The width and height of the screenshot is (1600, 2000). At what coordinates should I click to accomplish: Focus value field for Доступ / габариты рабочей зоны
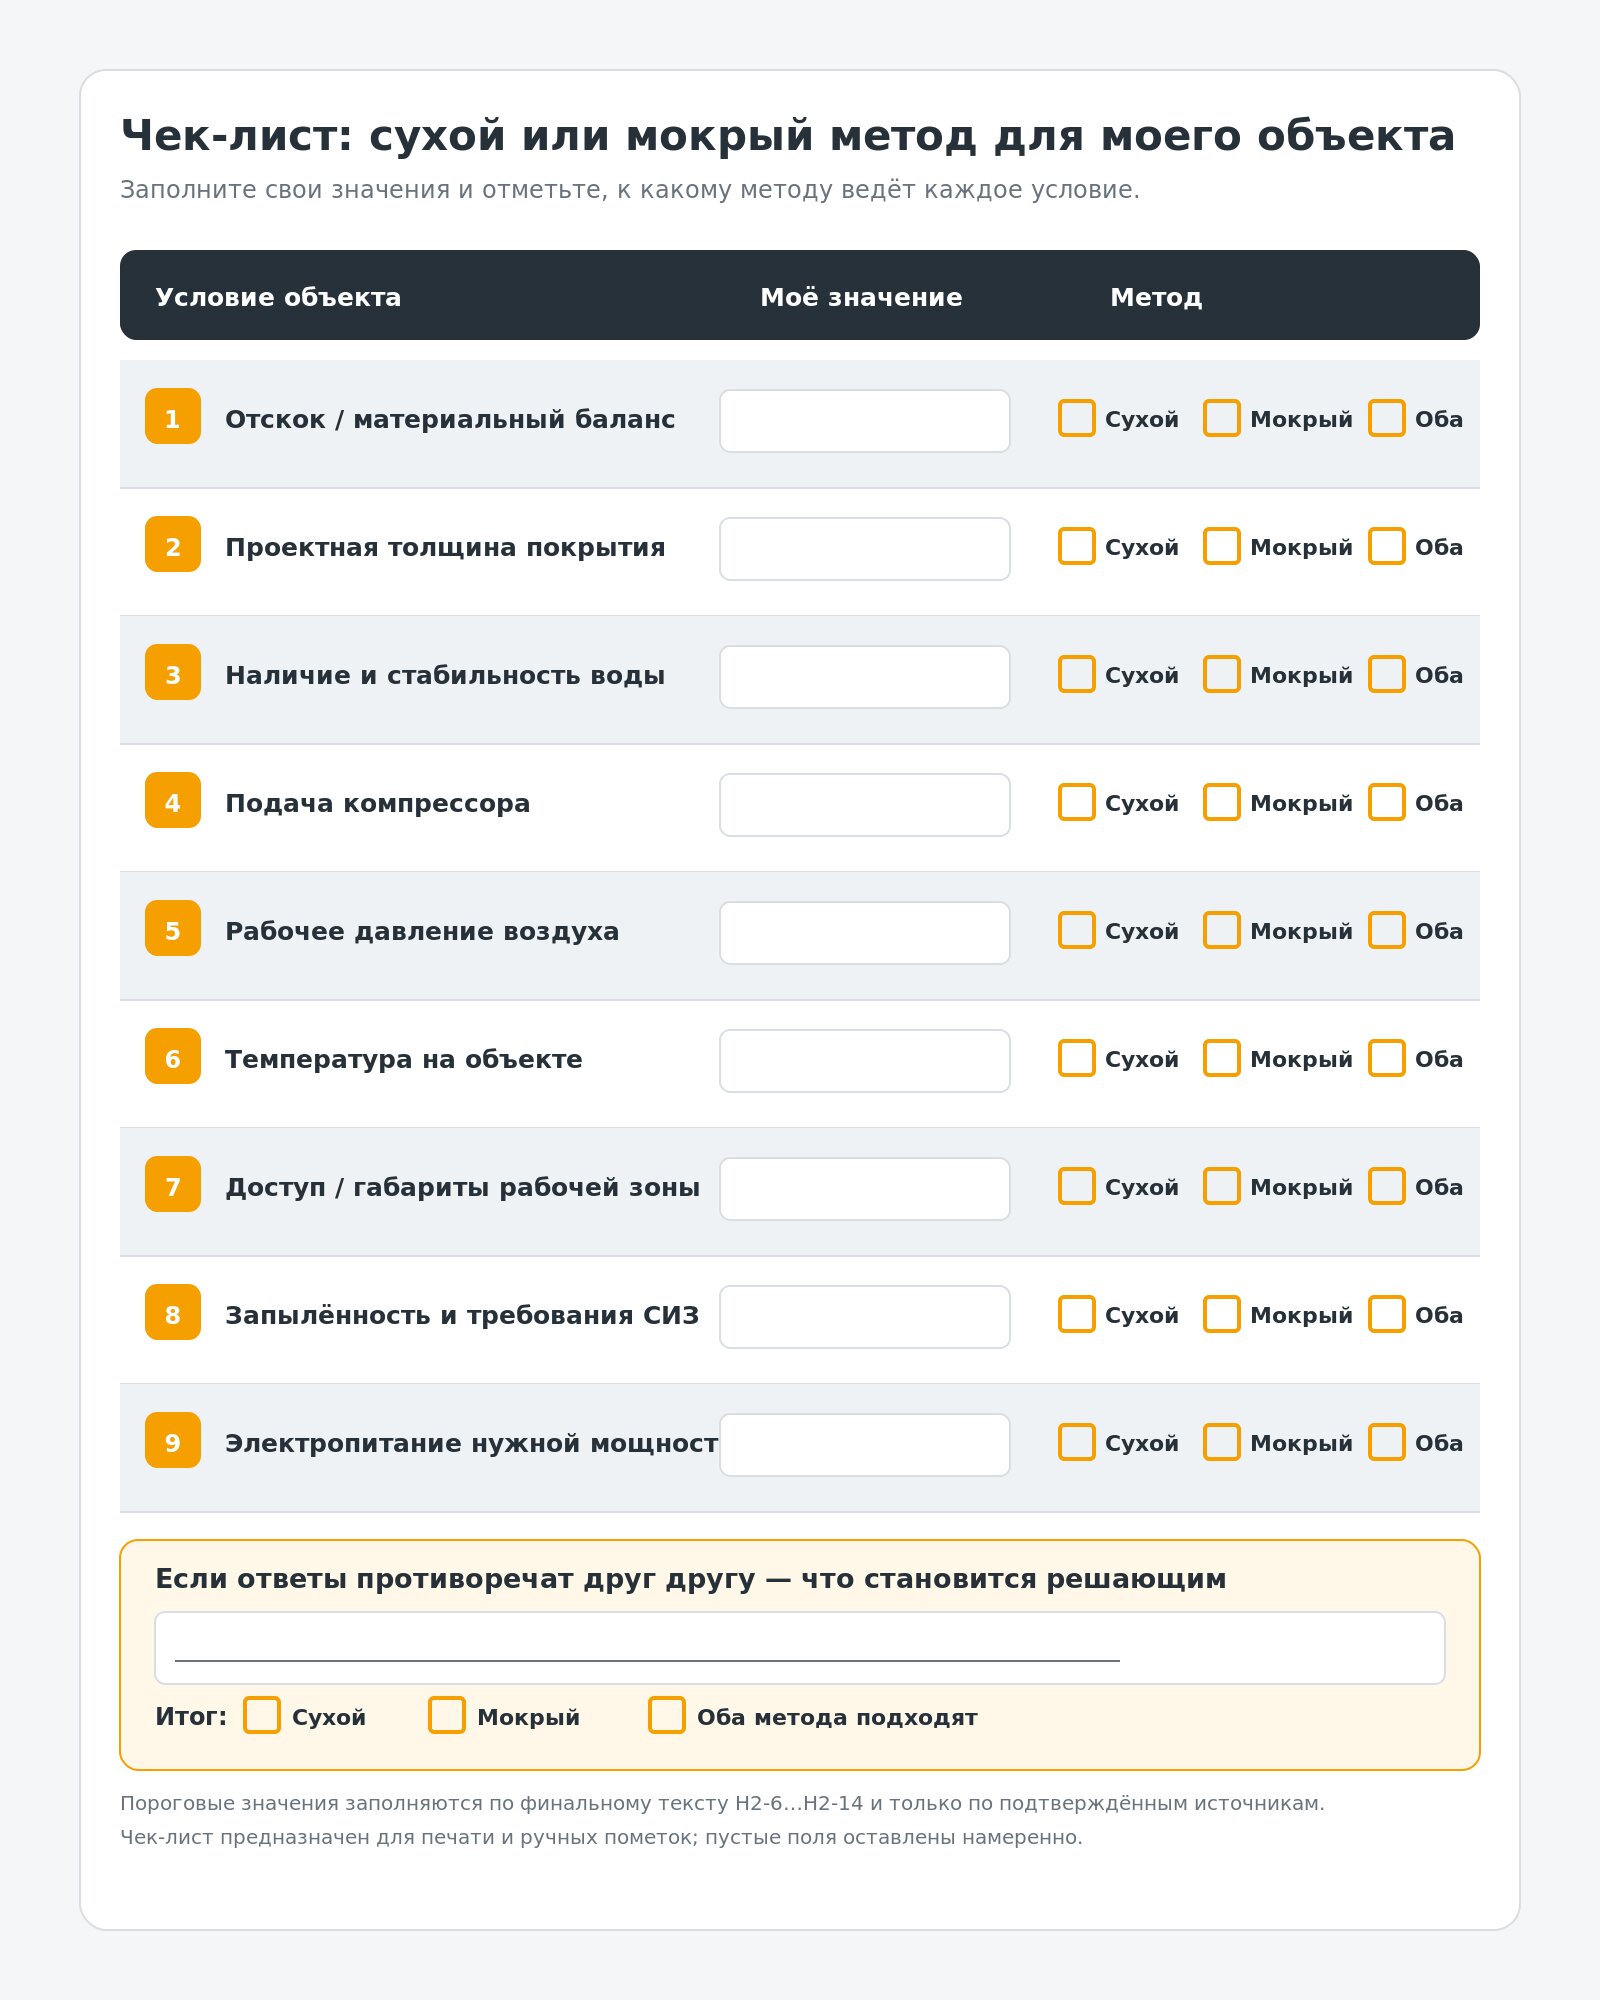865,1189
